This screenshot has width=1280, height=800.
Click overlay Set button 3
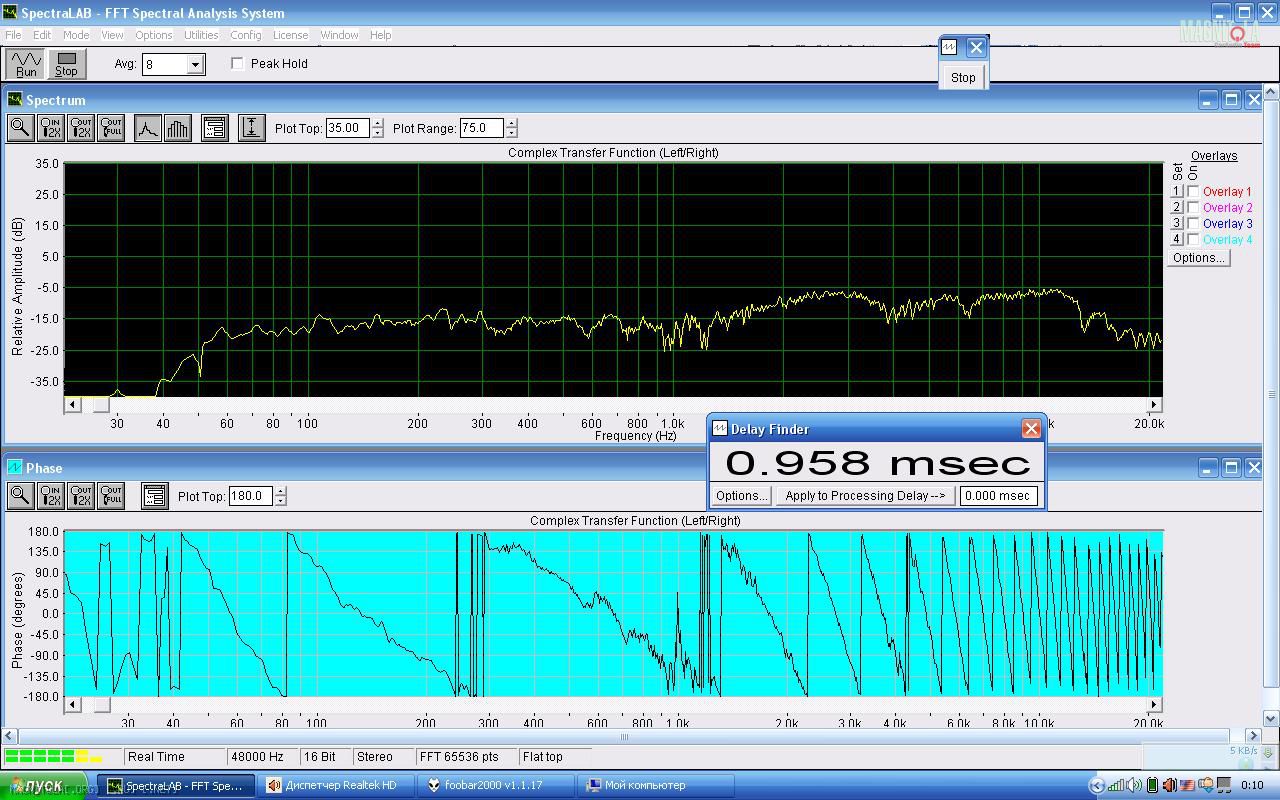click(1176, 223)
